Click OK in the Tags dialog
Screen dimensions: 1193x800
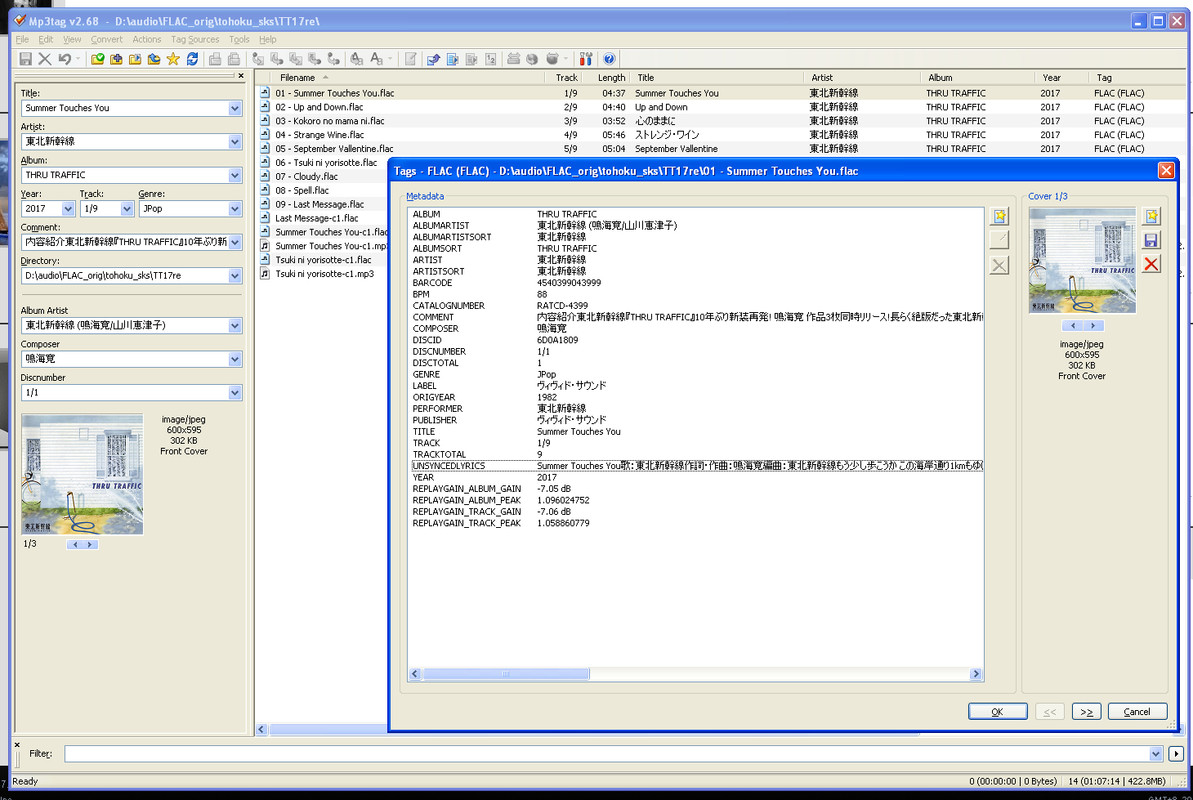[997, 712]
